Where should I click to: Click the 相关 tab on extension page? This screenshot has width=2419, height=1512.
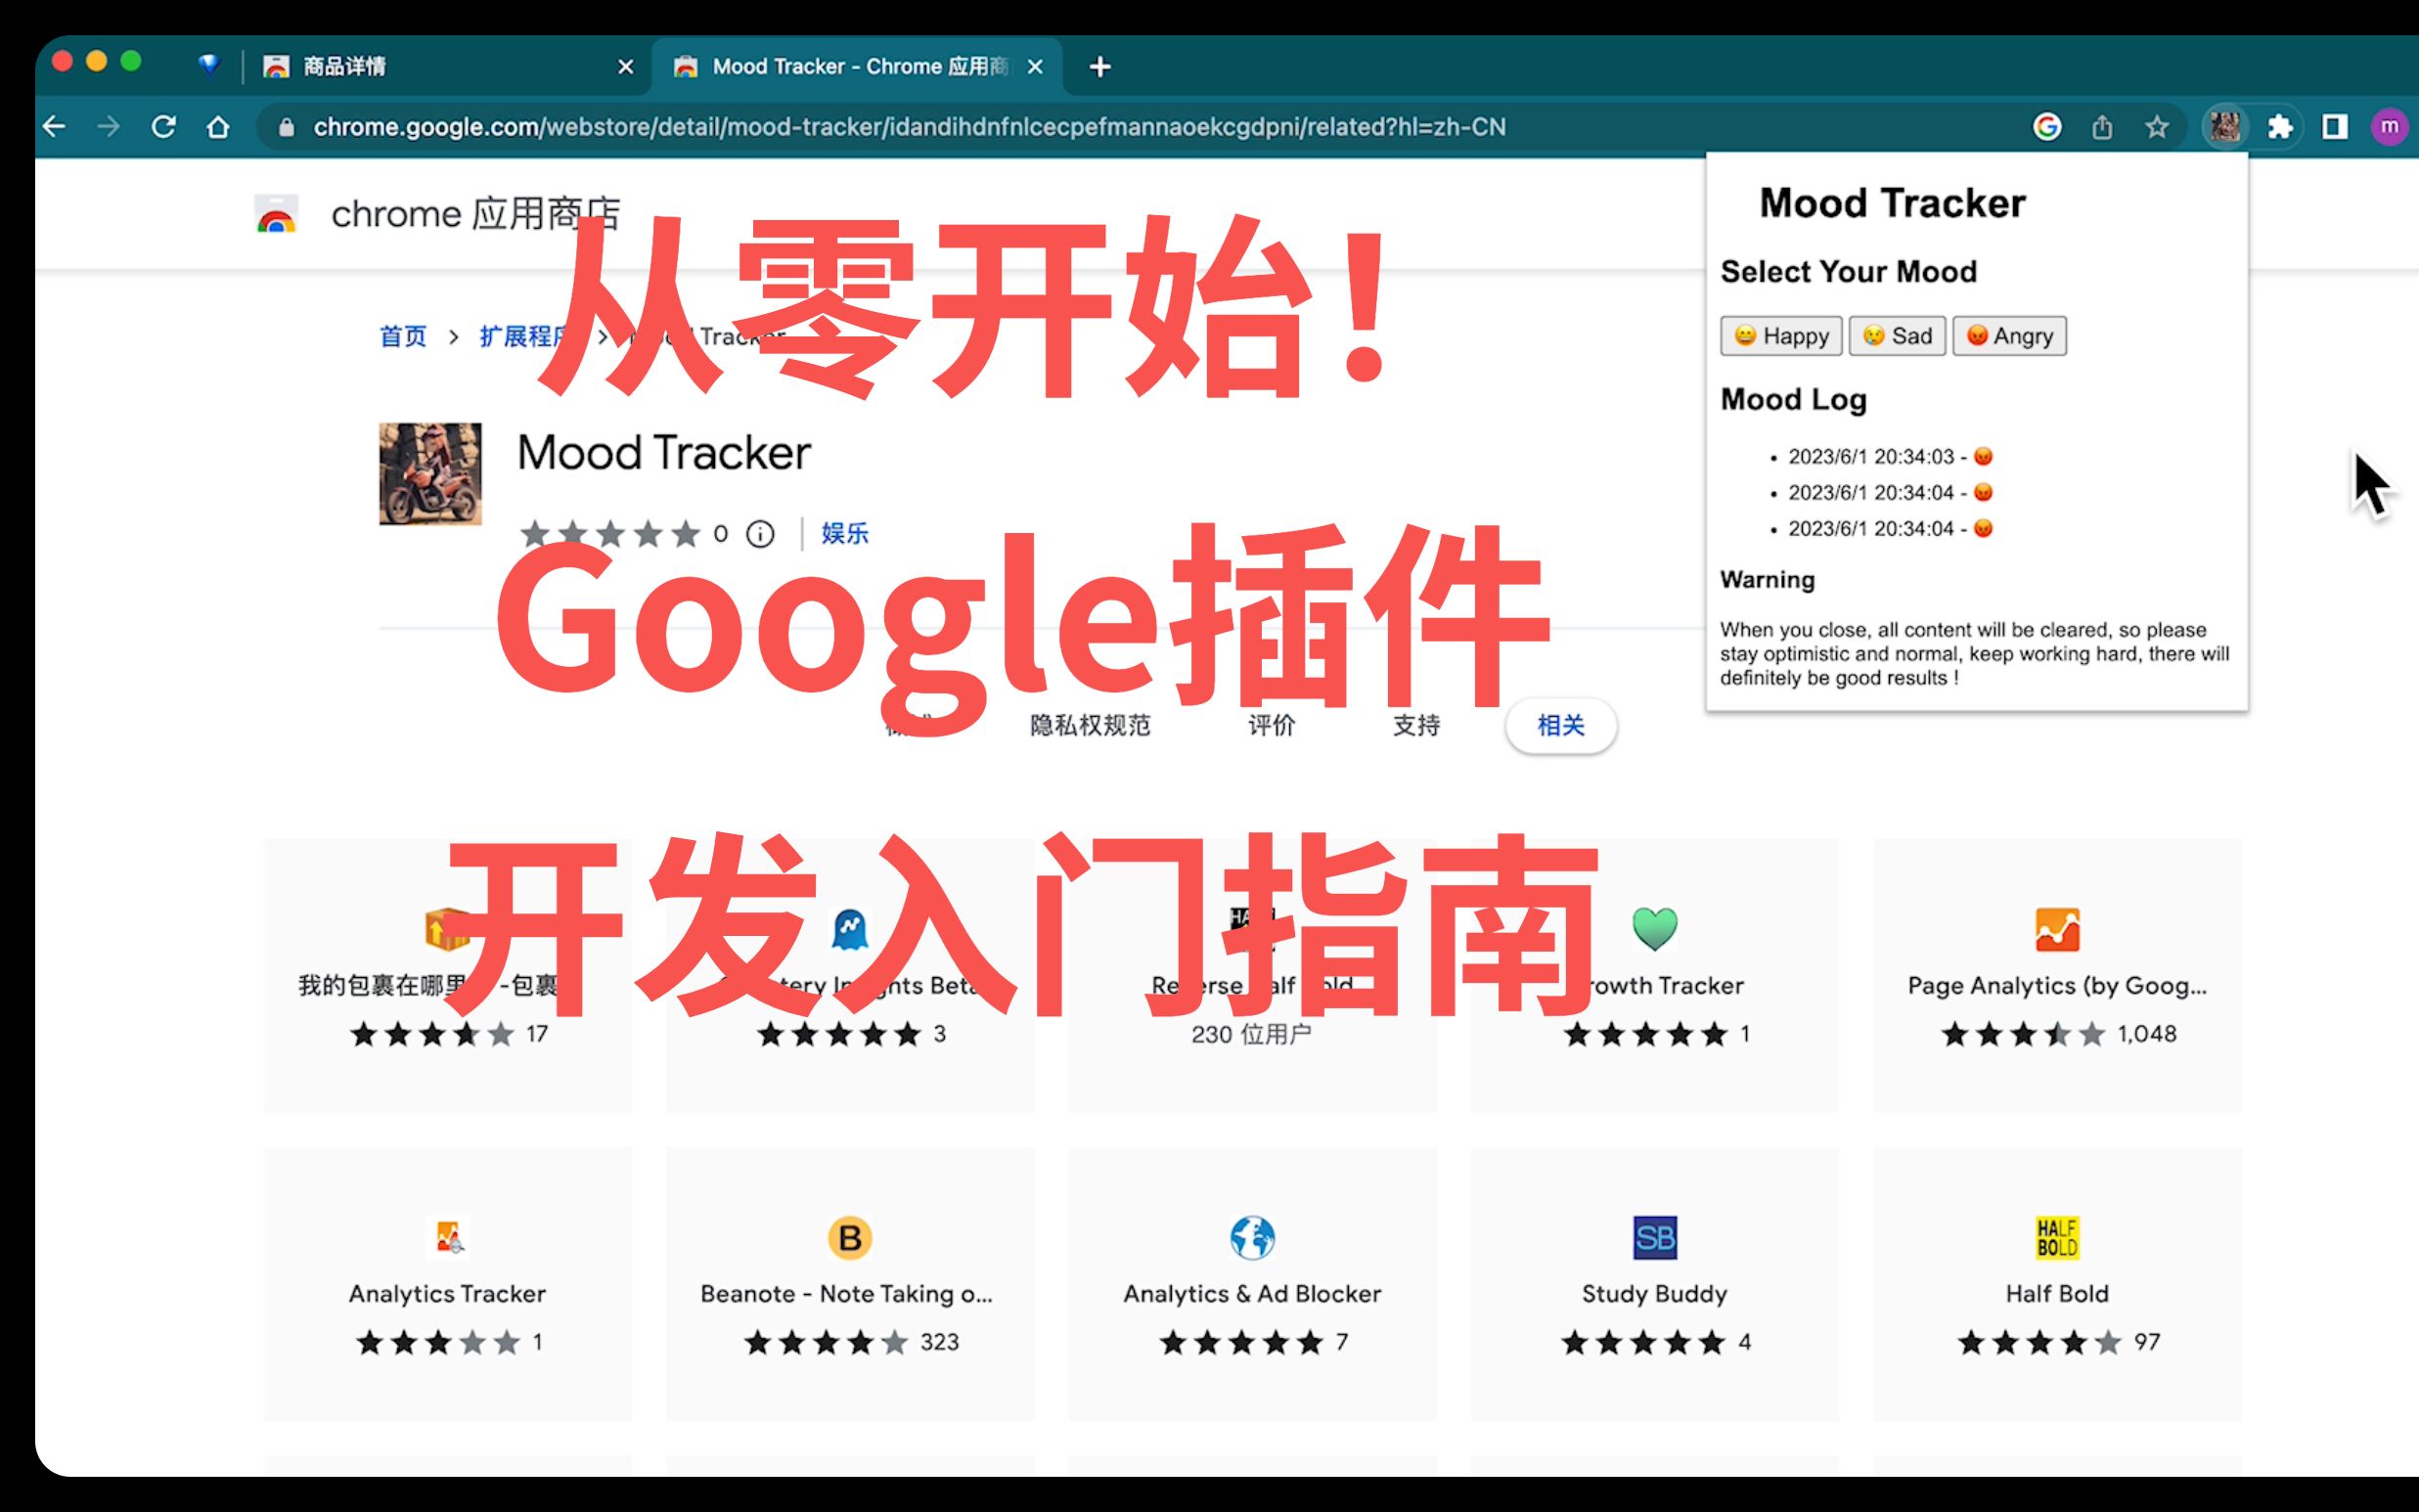click(x=1555, y=725)
